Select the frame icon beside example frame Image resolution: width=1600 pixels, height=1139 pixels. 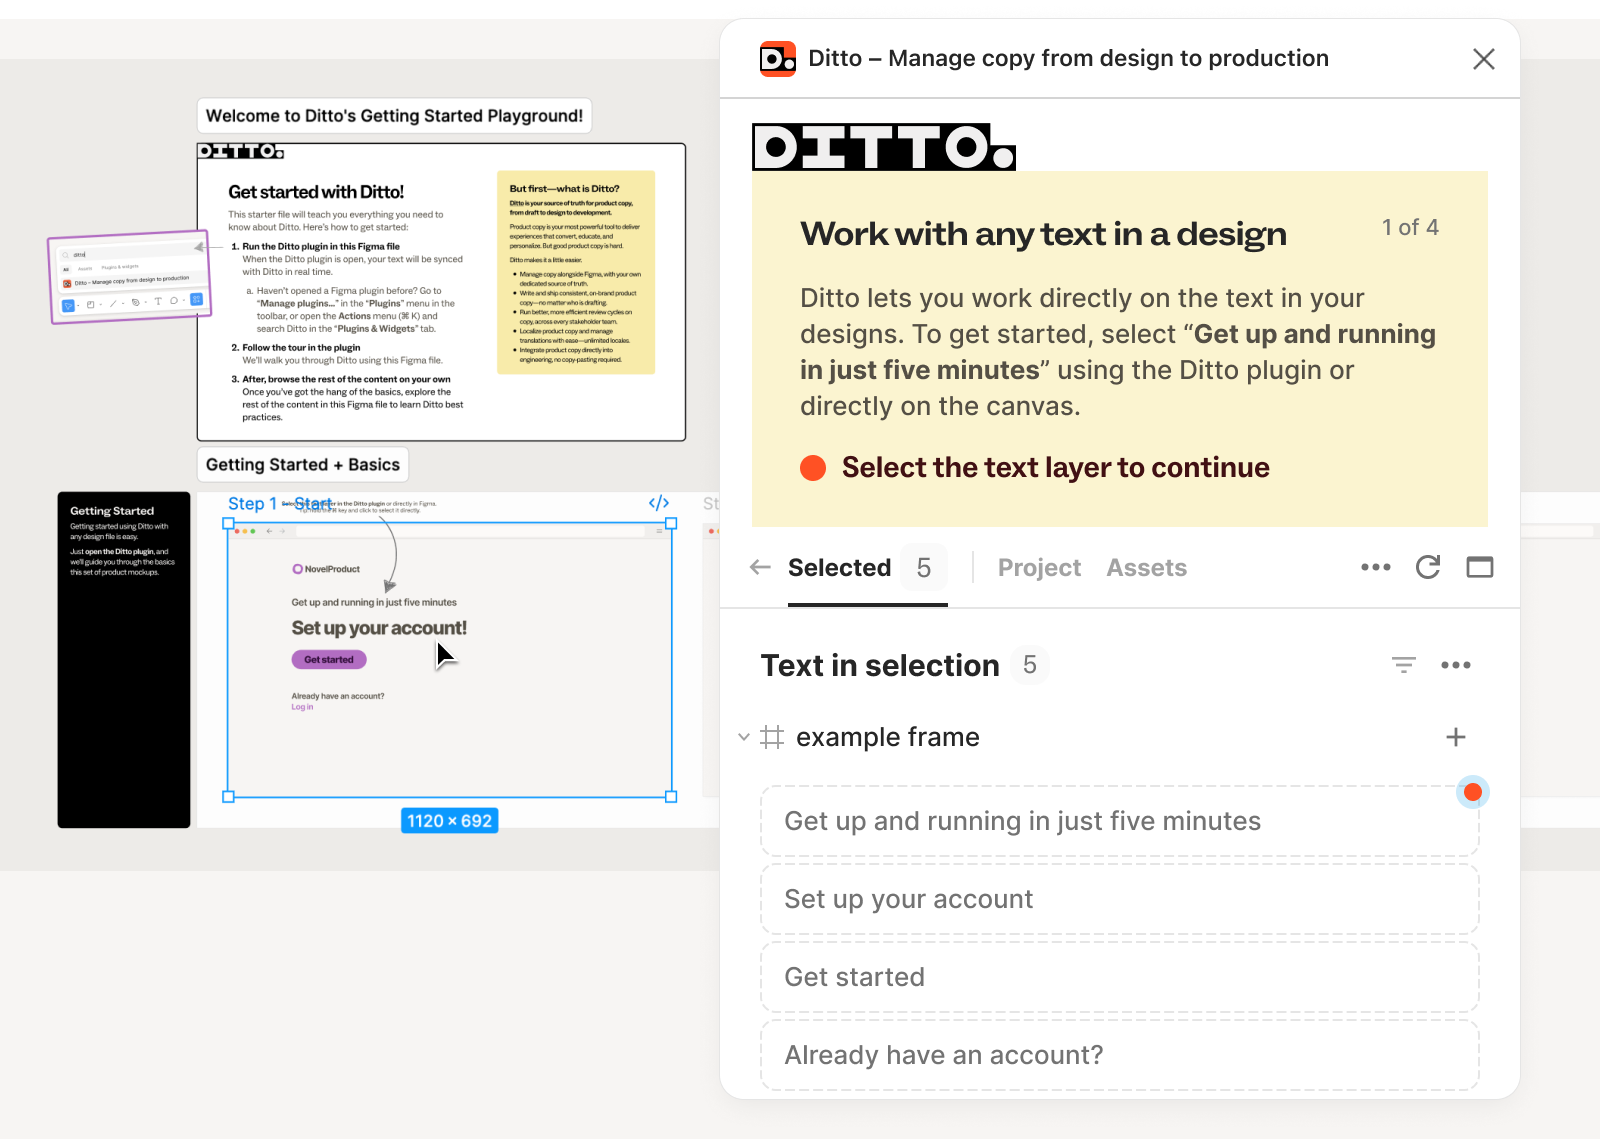click(x=772, y=737)
